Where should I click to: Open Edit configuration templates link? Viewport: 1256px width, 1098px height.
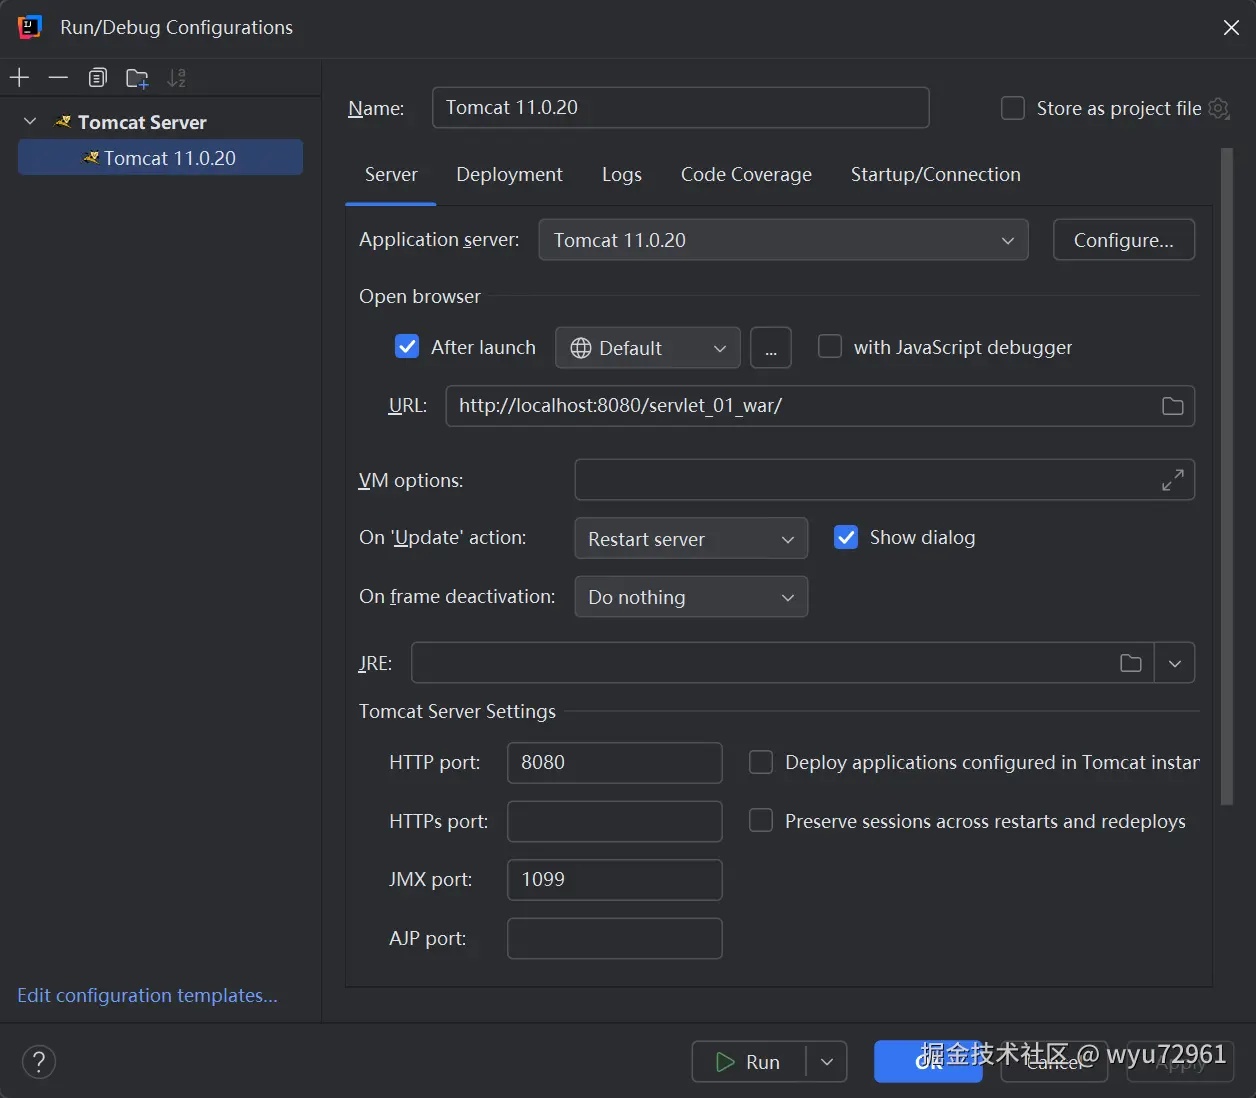click(x=148, y=996)
